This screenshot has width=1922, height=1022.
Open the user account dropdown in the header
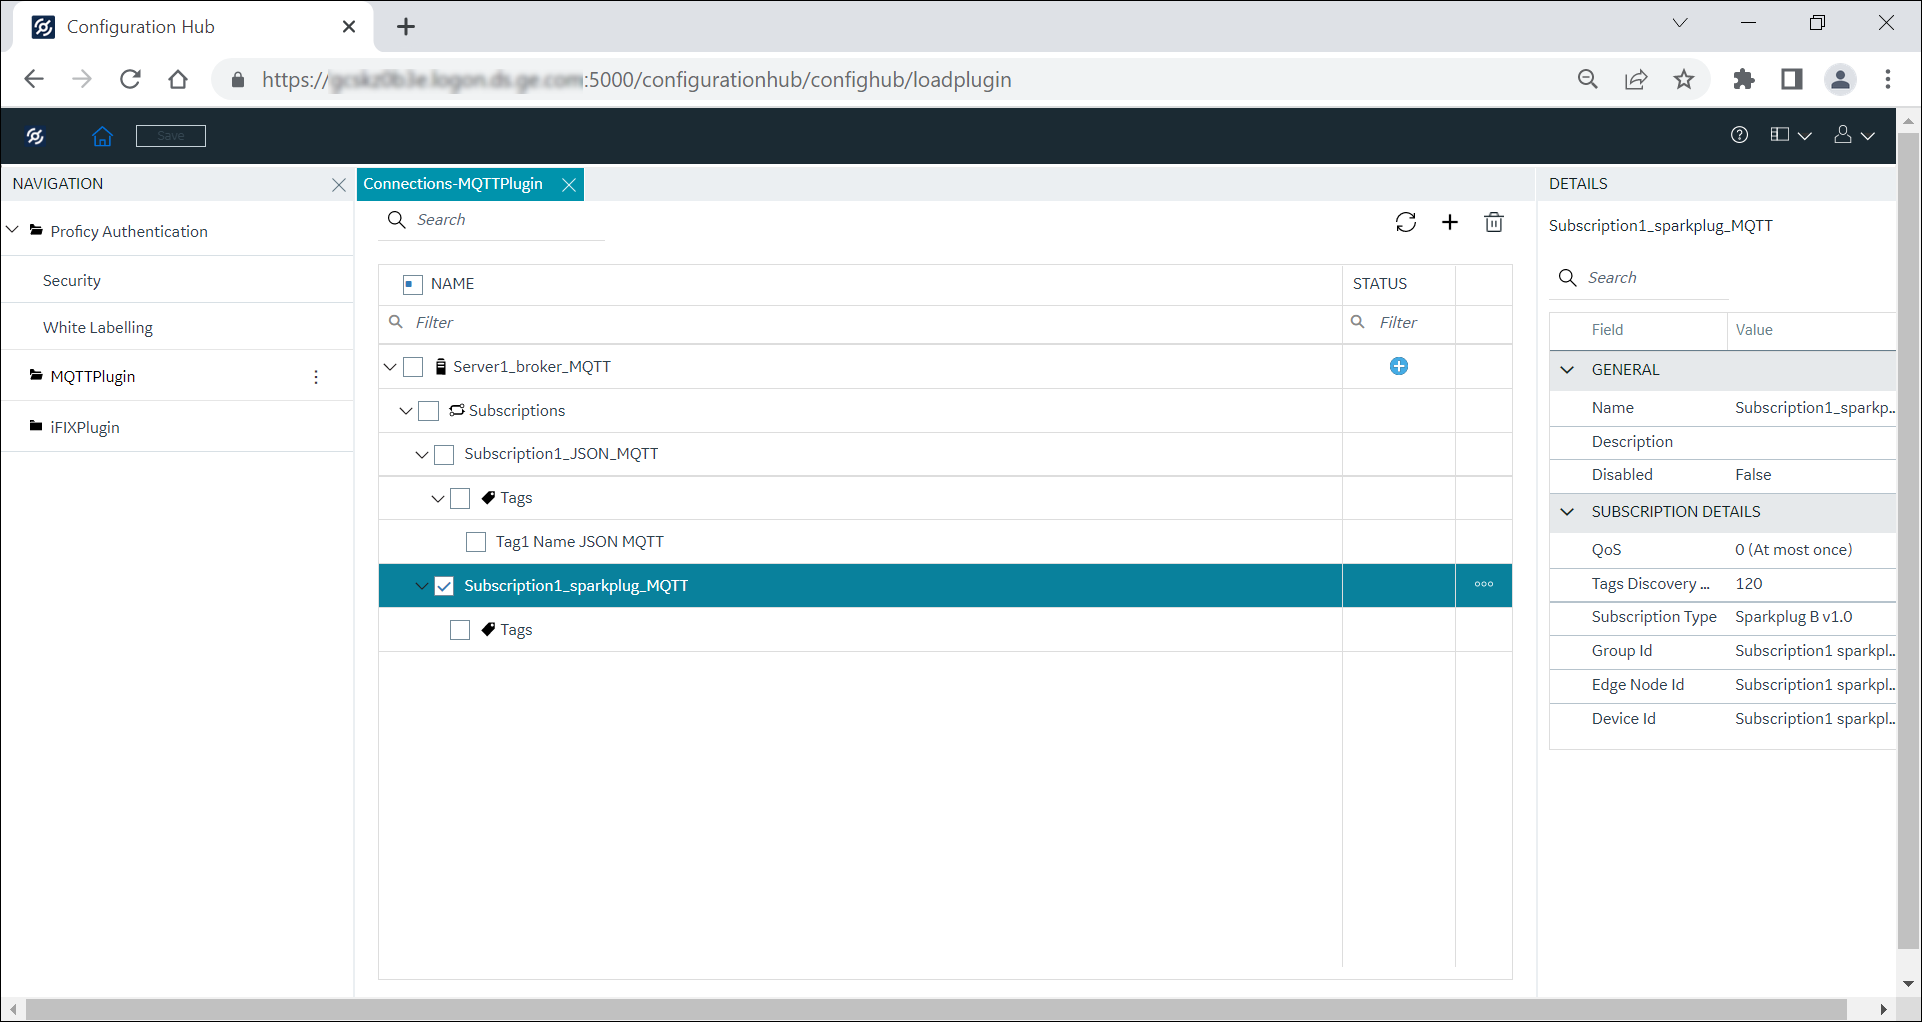1853,135
